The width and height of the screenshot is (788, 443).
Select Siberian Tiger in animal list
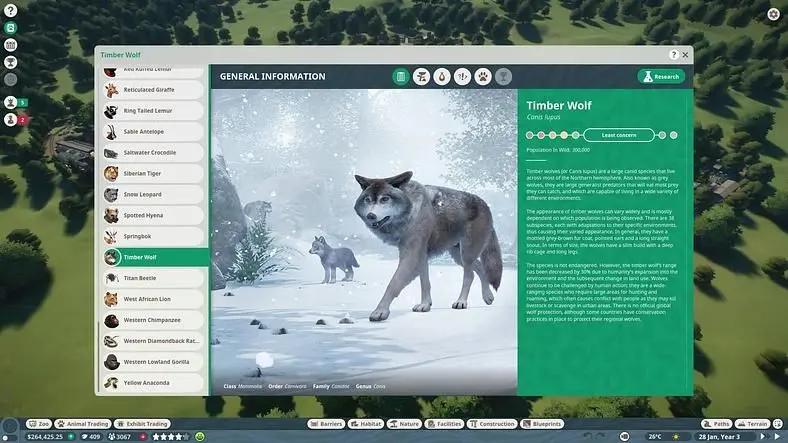tap(153, 173)
